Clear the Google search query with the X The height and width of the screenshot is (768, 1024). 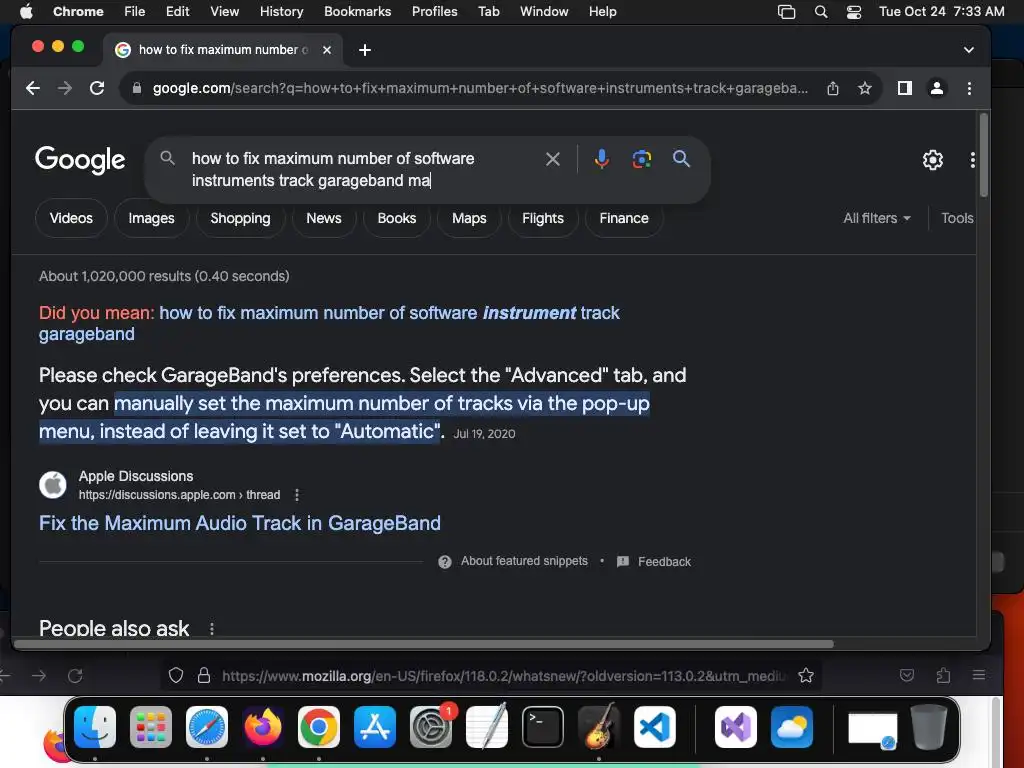click(552, 159)
